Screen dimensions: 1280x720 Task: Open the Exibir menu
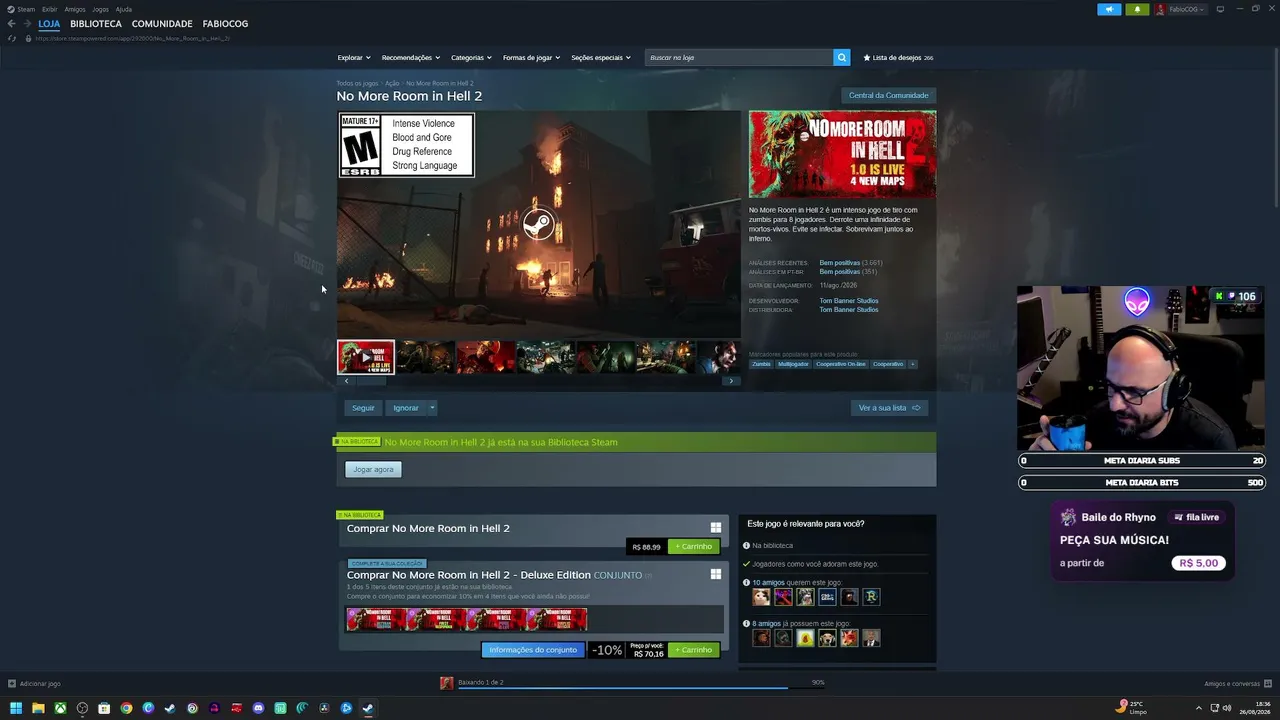click(x=49, y=9)
